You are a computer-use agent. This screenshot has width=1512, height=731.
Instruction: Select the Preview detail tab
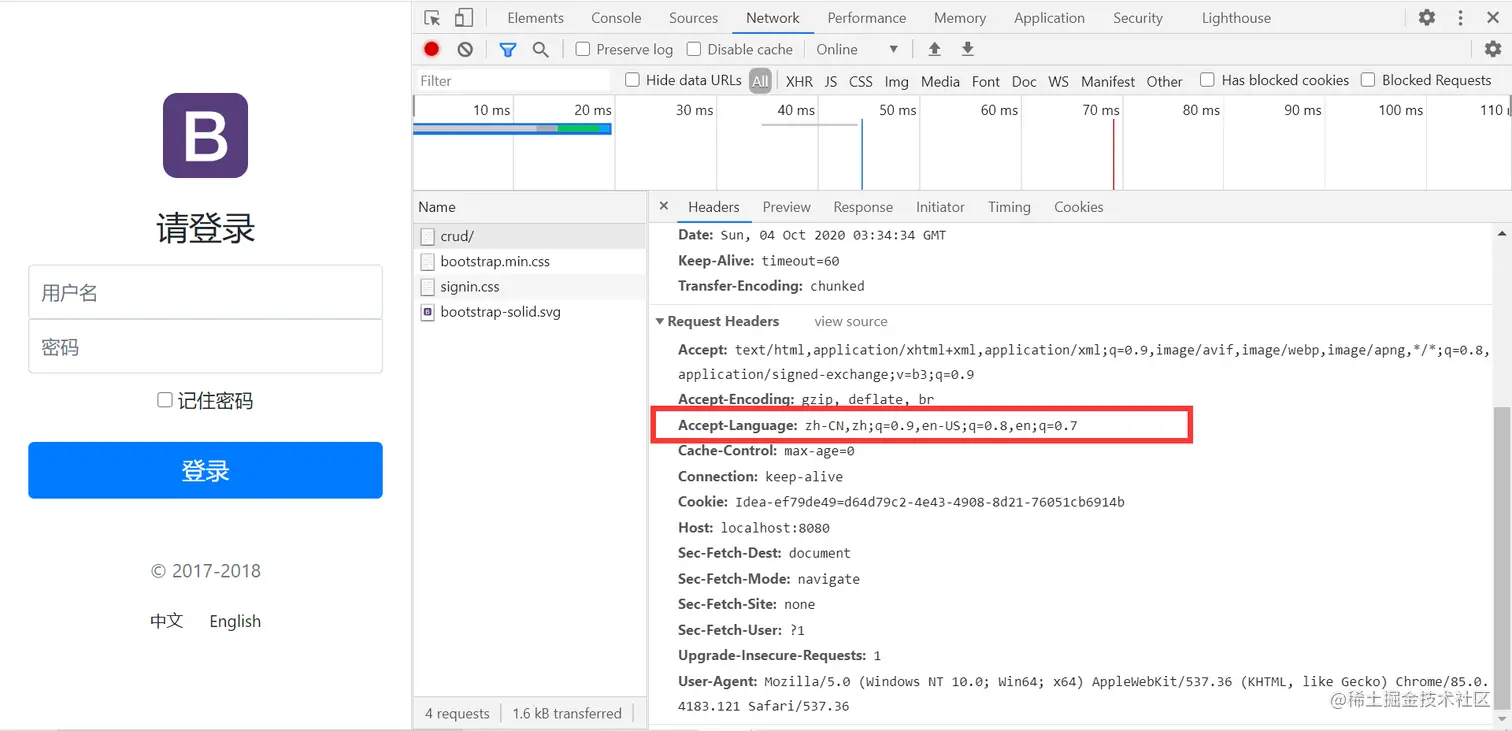786,207
